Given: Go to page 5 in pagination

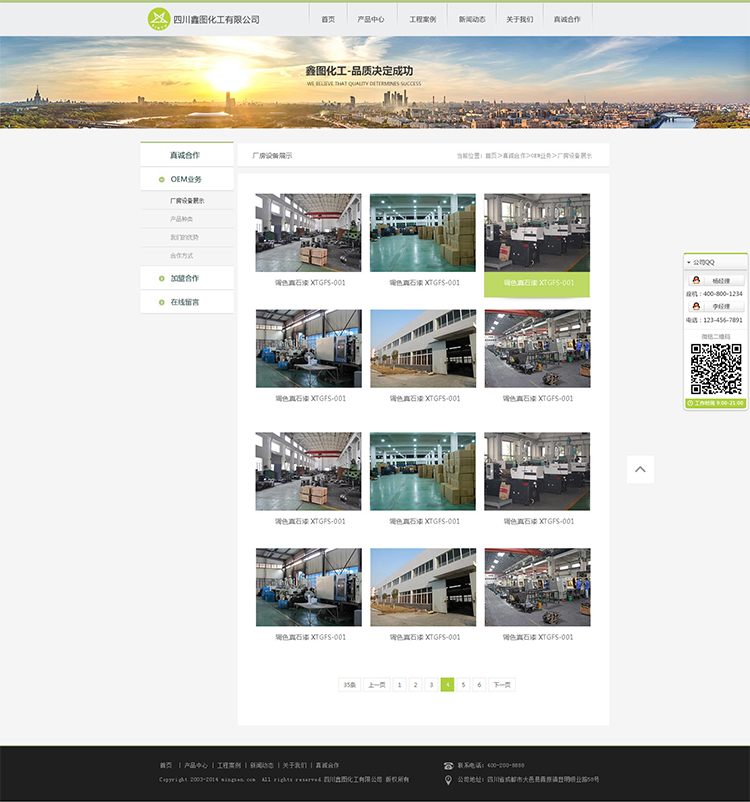Looking at the screenshot, I should click(463, 685).
